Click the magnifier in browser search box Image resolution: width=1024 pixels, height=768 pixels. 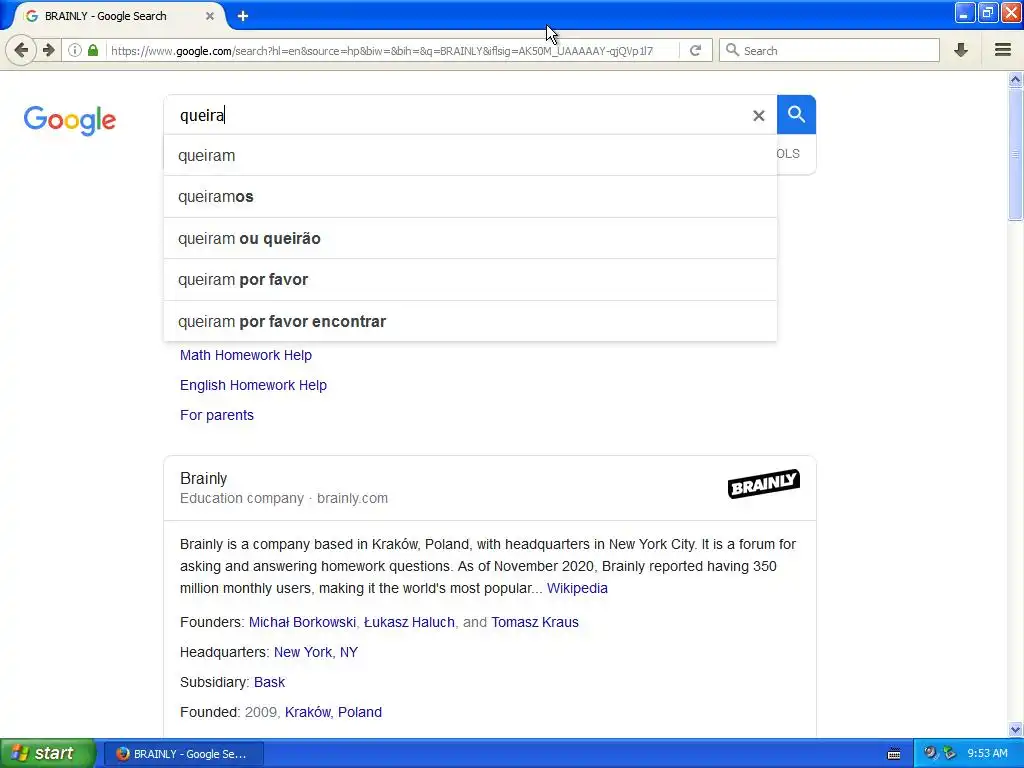click(x=733, y=50)
